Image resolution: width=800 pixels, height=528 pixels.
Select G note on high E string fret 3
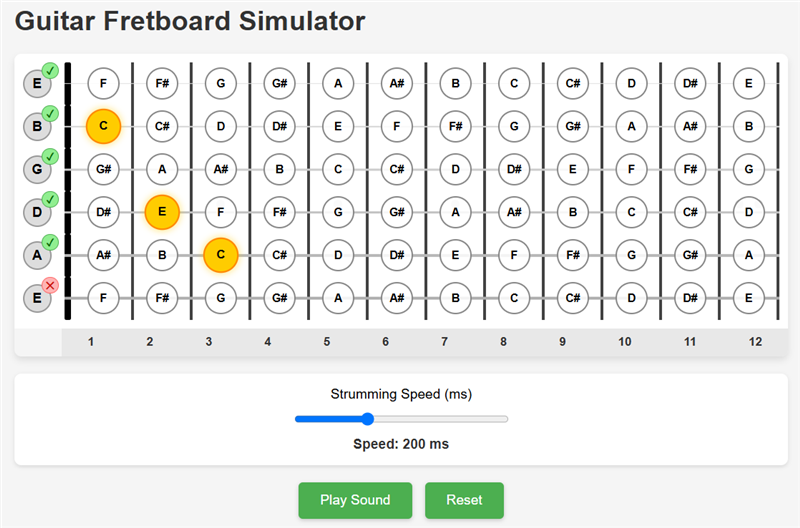coord(221,83)
